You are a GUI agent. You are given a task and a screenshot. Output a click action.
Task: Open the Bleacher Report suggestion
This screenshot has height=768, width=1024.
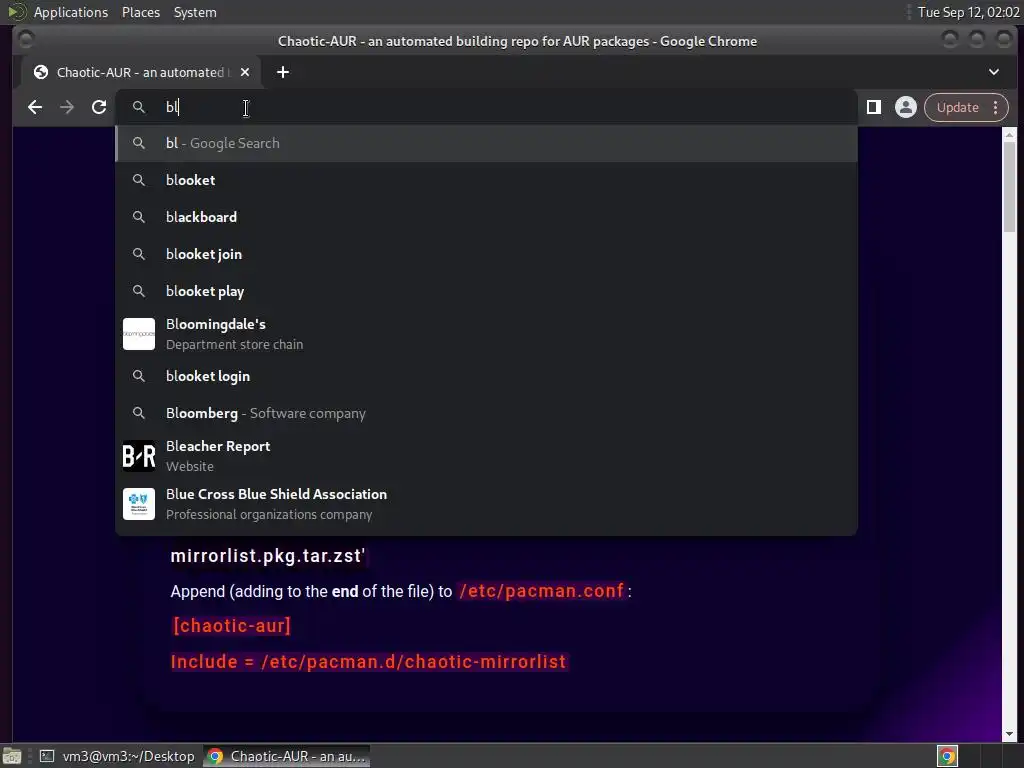487,456
